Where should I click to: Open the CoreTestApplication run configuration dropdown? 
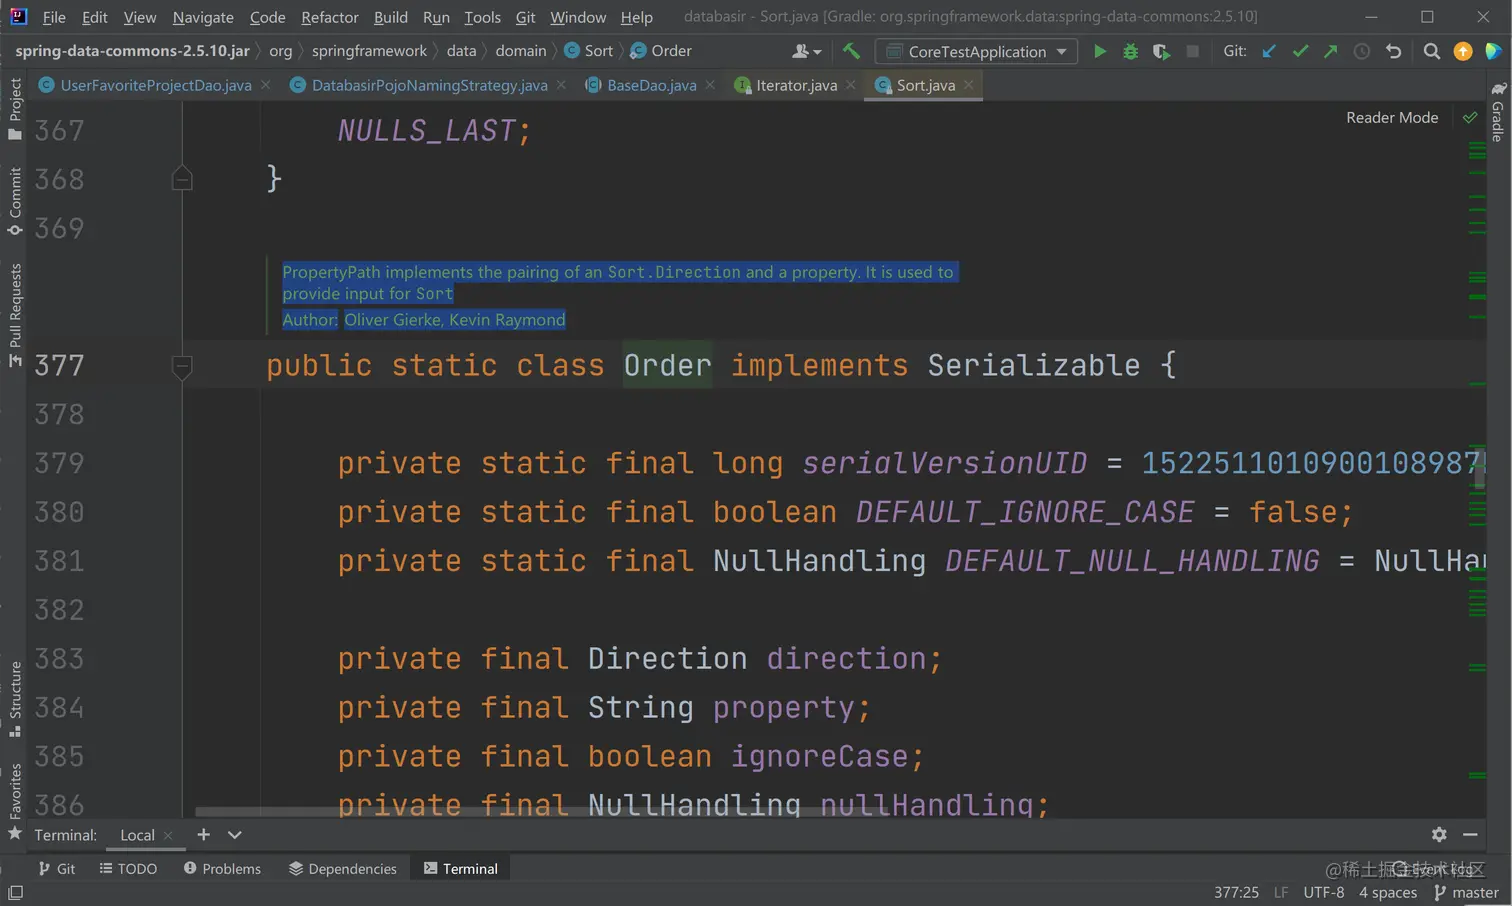(x=976, y=51)
